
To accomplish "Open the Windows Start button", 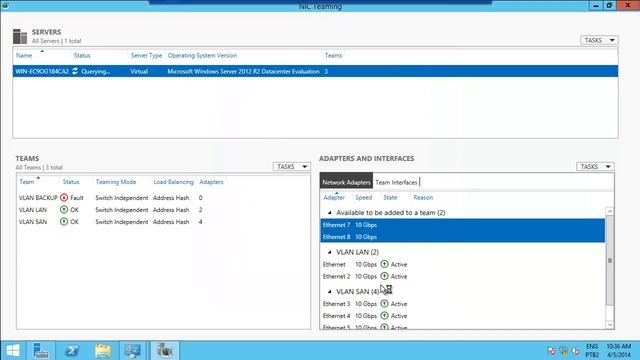I will tap(13, 351).
